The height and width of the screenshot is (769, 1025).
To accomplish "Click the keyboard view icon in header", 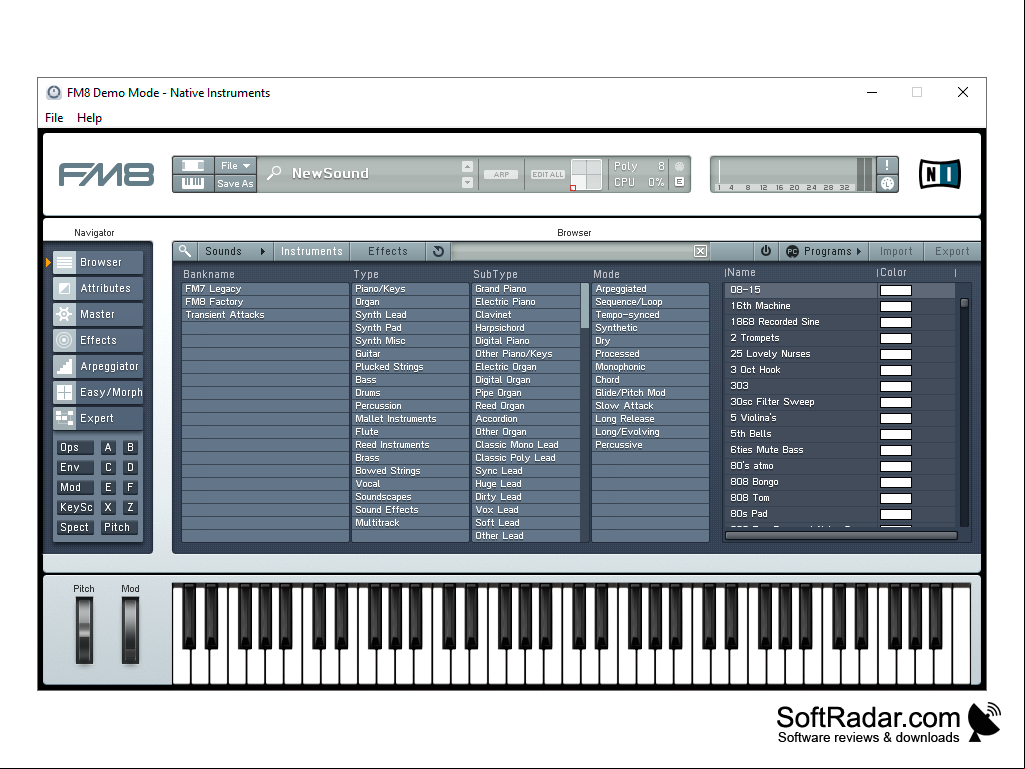I will tap(193, 183).
